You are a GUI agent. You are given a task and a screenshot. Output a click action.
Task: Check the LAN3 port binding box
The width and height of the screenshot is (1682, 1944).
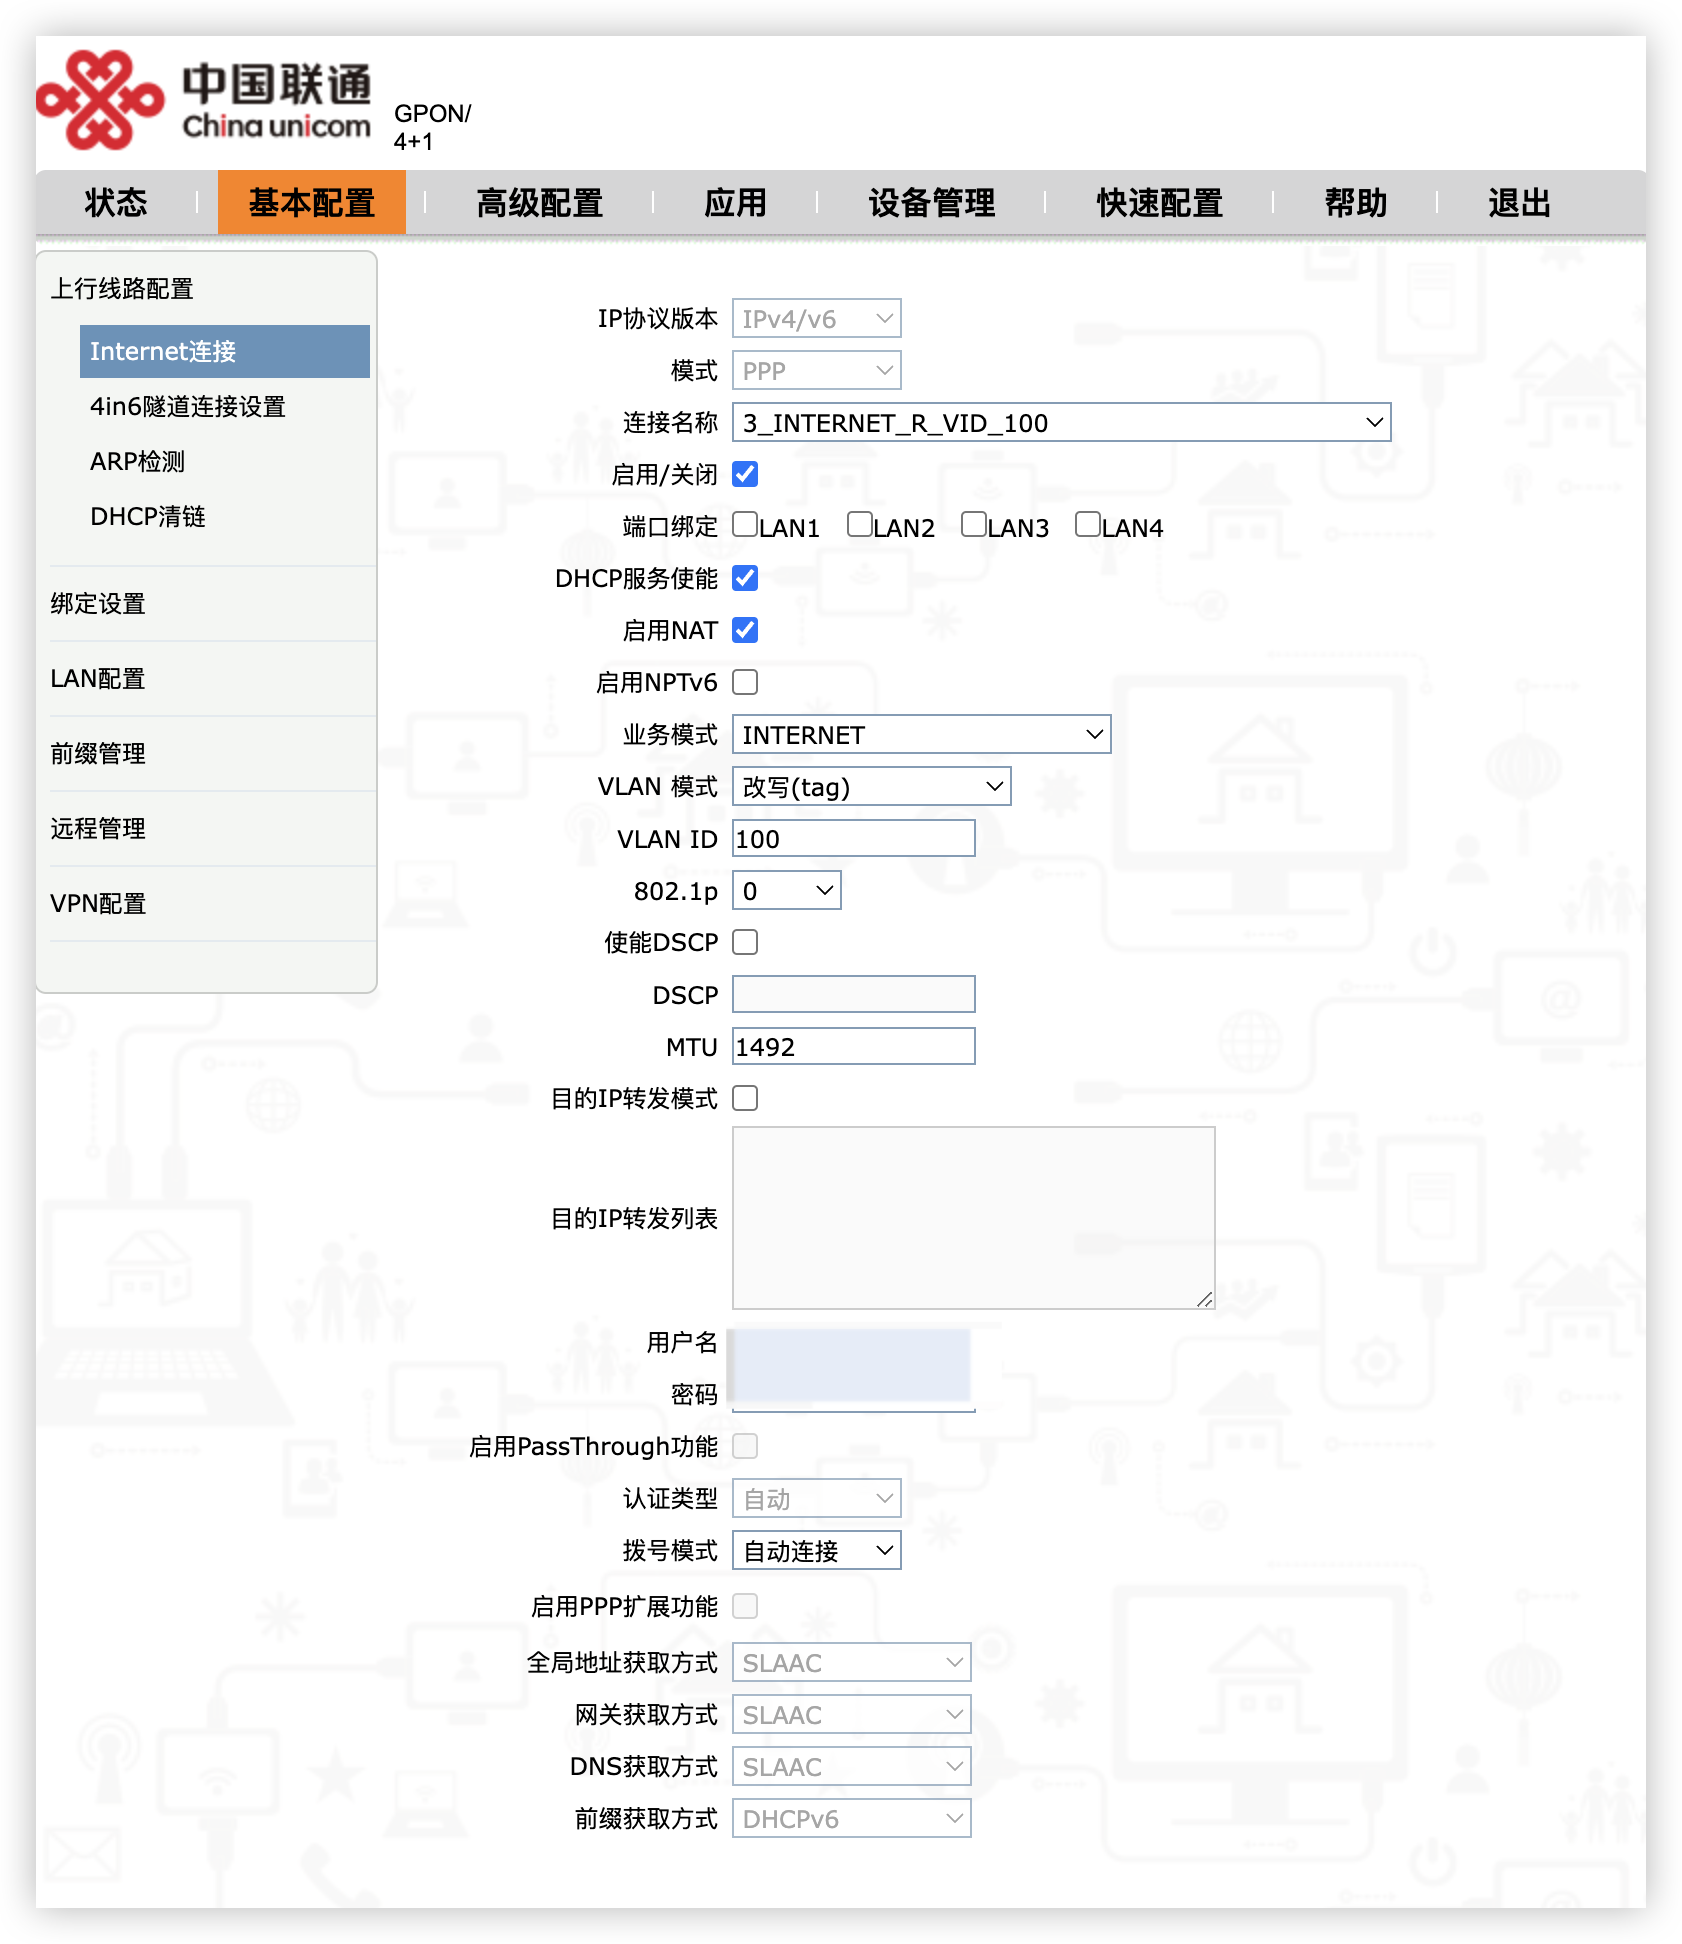[973, 524]
